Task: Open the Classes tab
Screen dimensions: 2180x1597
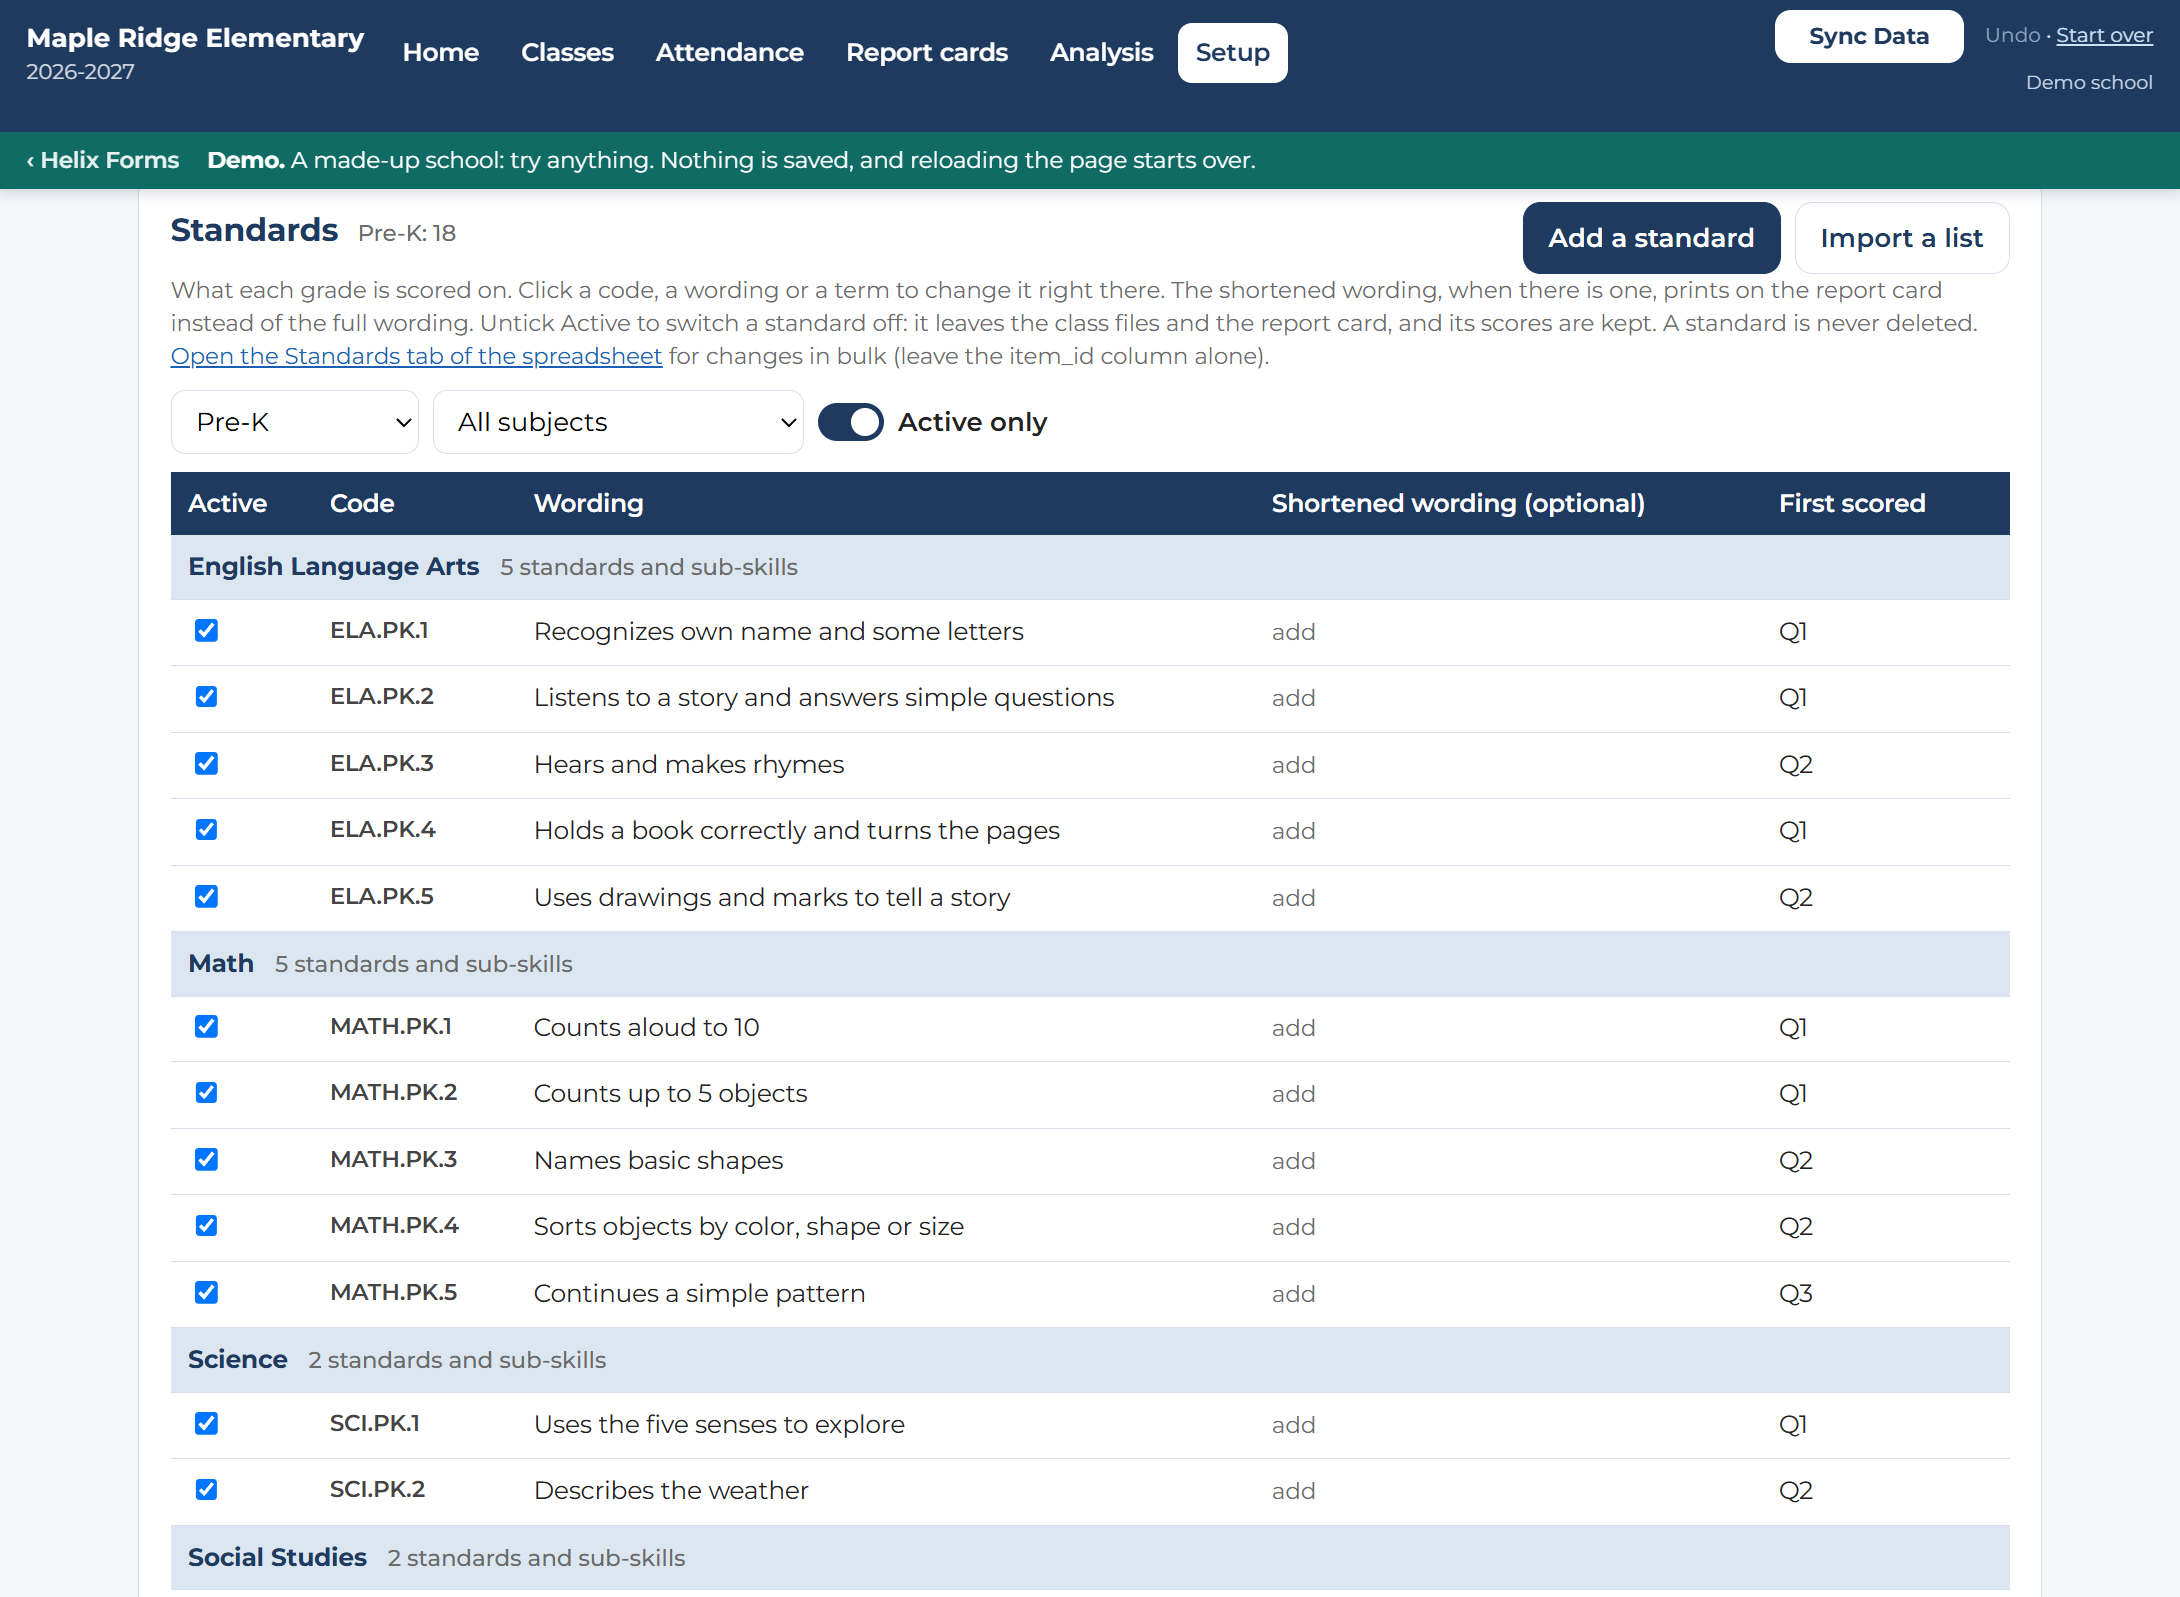Action: (x=567, y=53)
